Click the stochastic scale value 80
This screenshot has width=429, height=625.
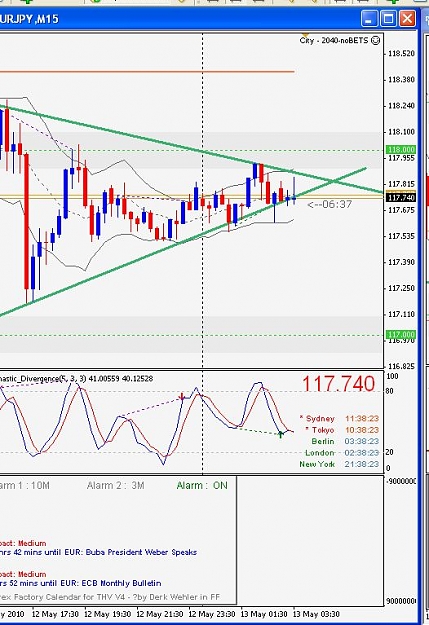(x=390, y=391)
